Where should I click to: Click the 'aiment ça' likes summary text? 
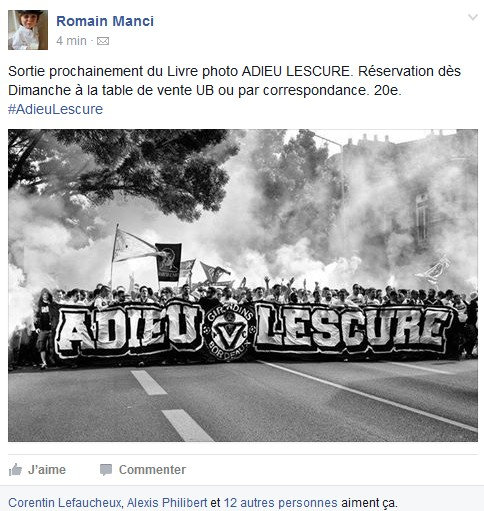point(369,502)
